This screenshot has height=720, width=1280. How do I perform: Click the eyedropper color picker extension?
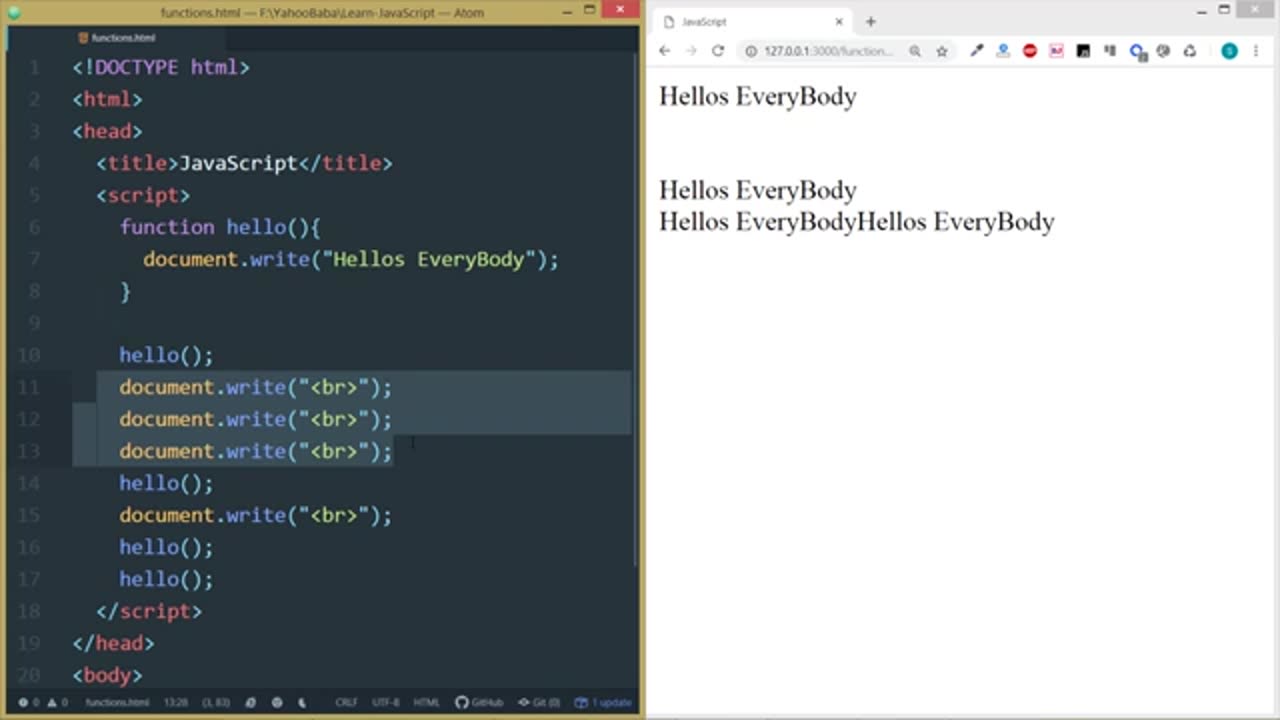point(976,51)
